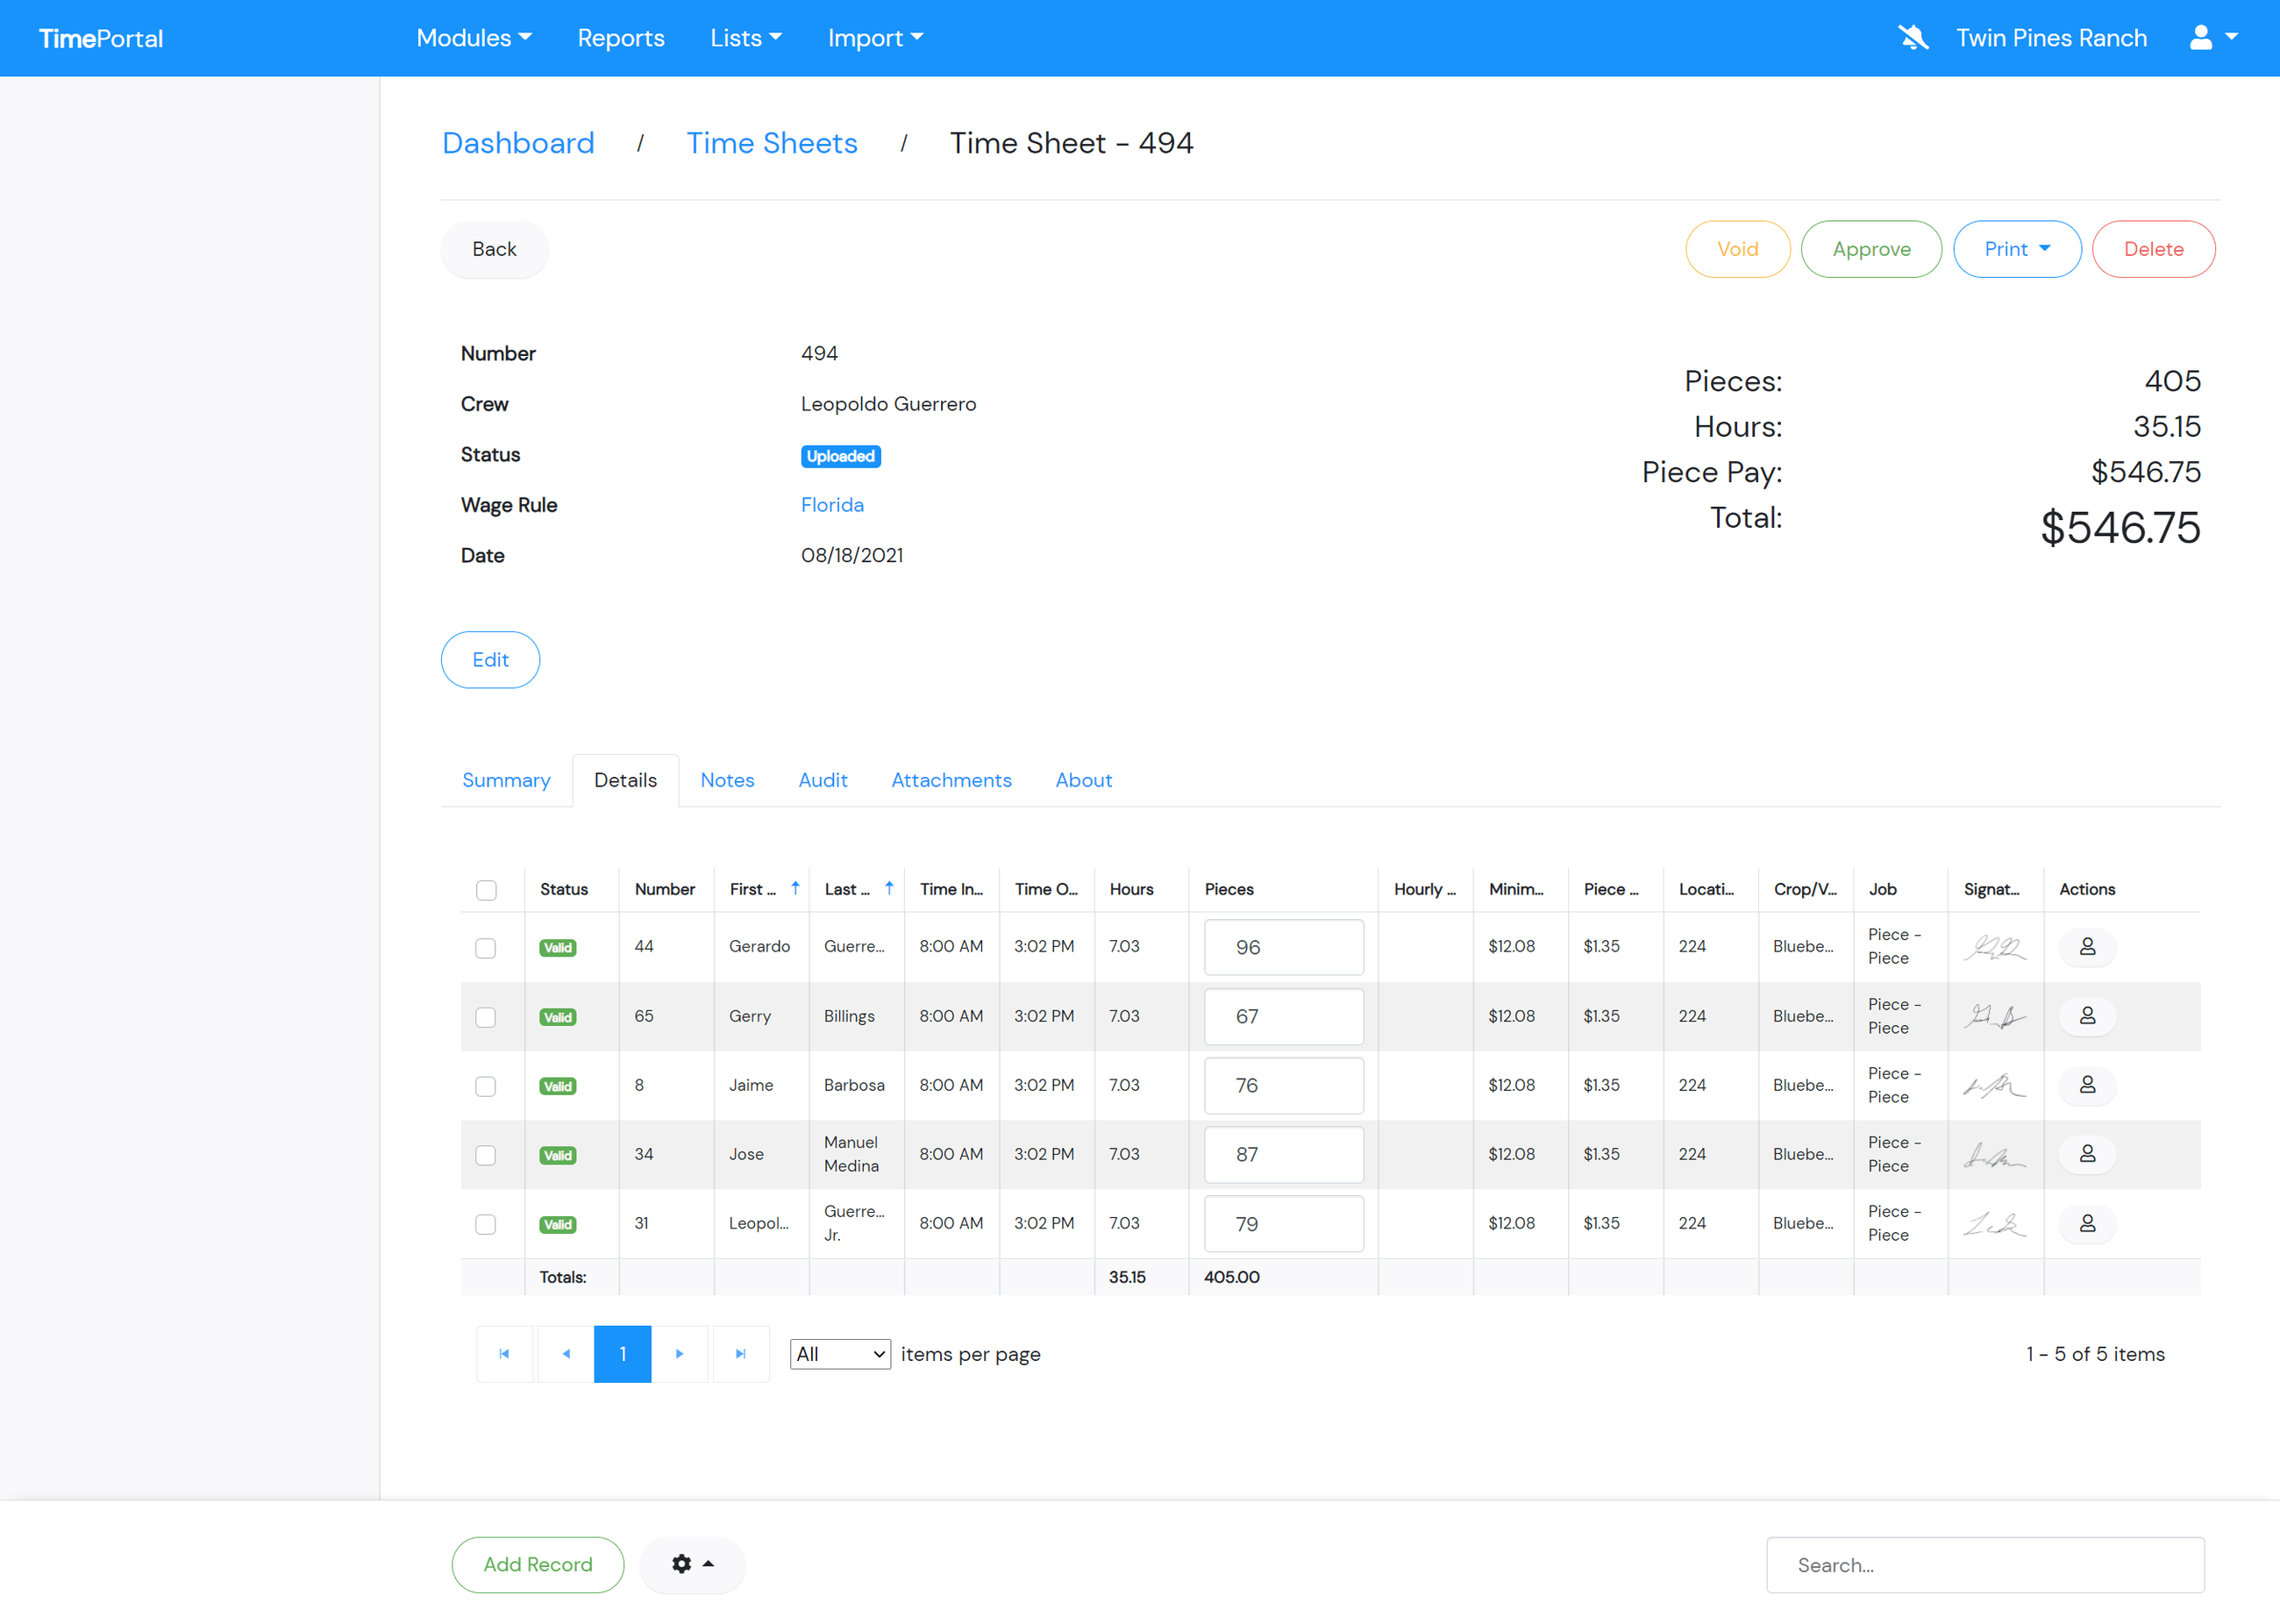
Task: Jump to first page using pagination icon
Action: pos(504,1353)
